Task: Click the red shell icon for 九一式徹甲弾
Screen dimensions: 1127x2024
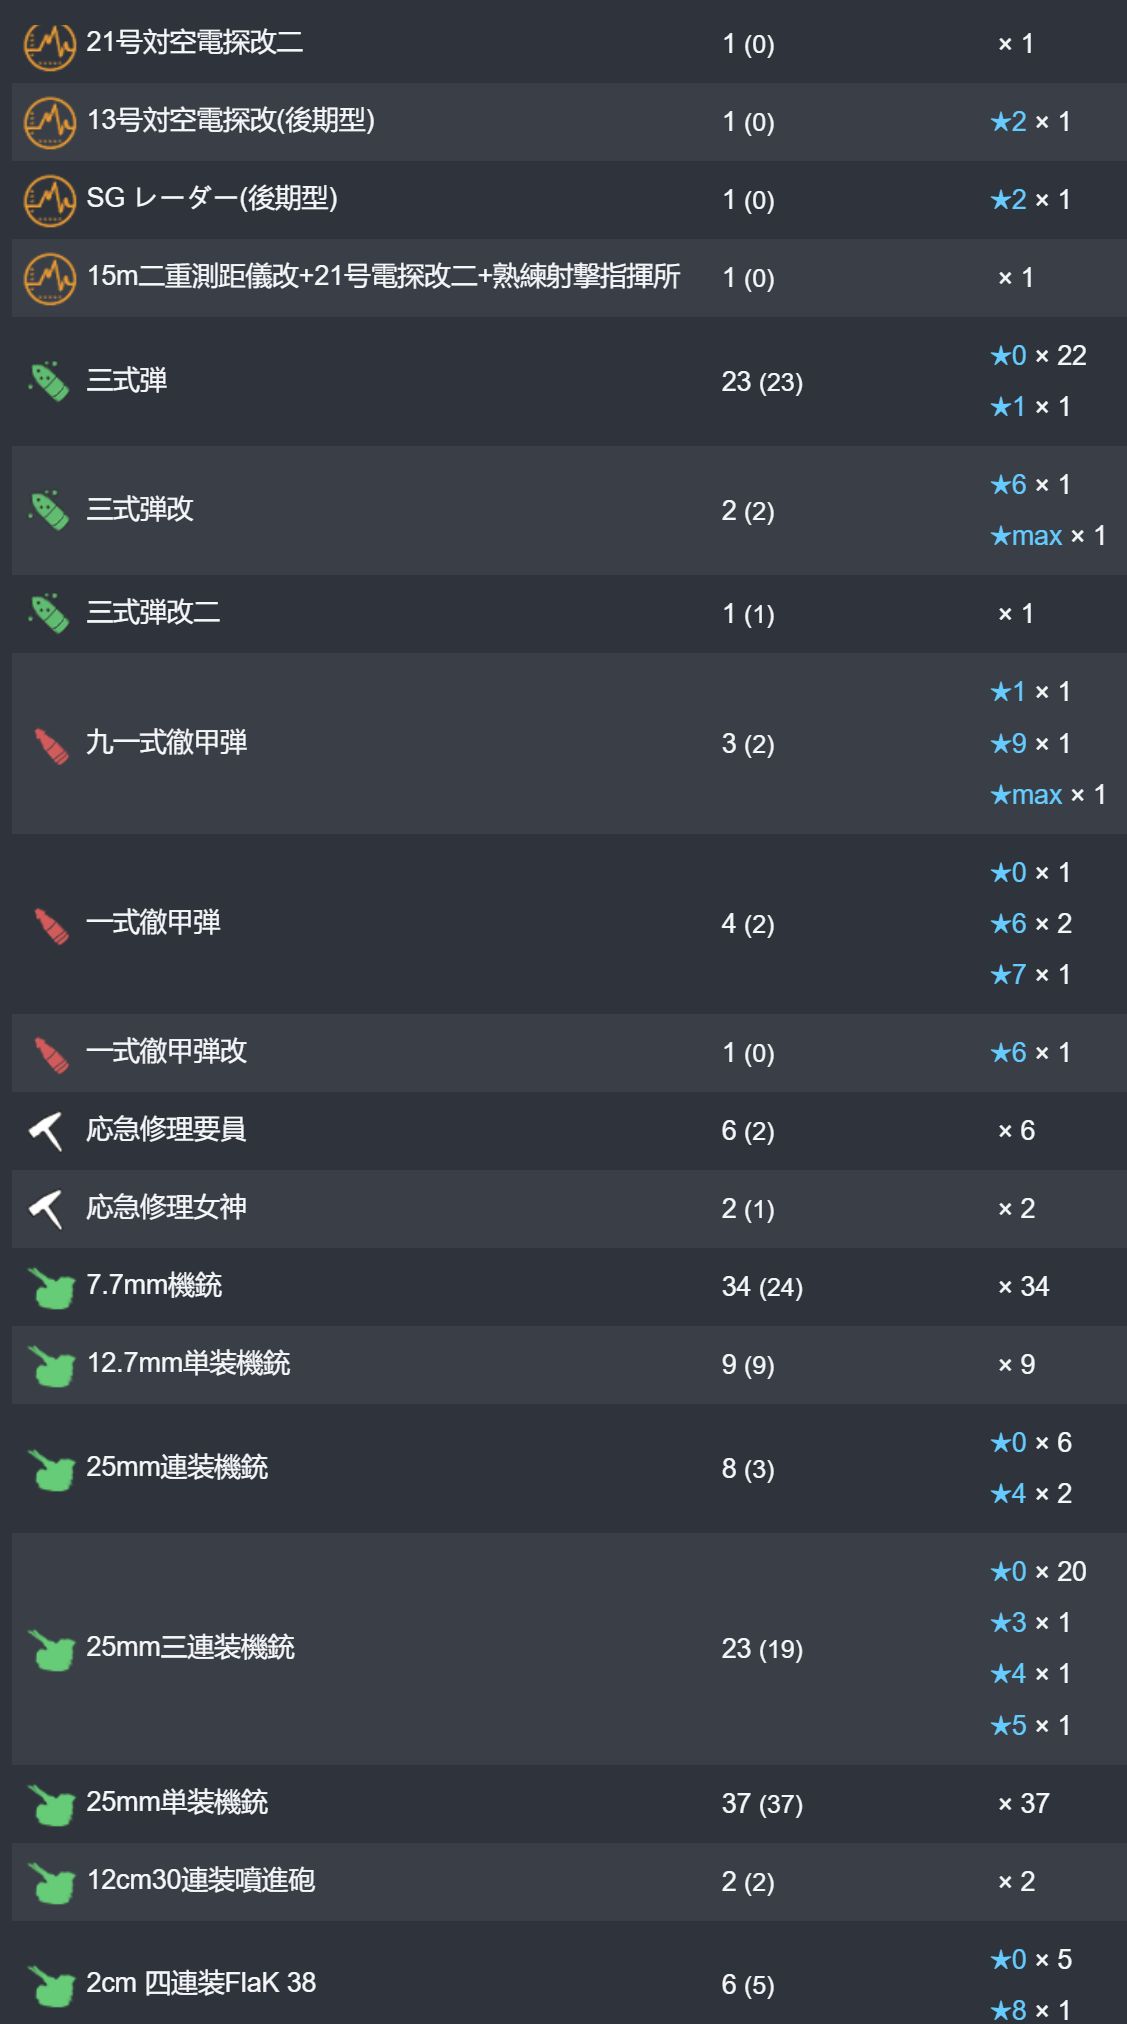Action: (x=51, y=744)
